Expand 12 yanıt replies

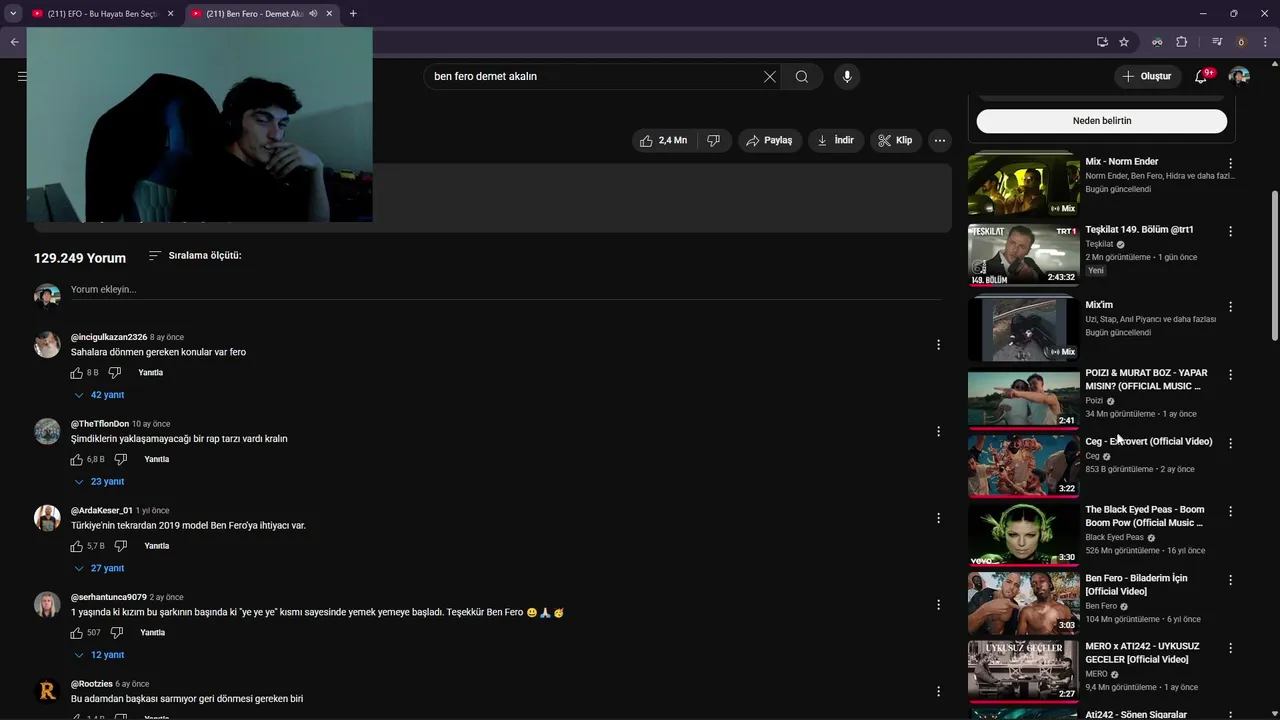pyautogui.click(x=99, y=655)
